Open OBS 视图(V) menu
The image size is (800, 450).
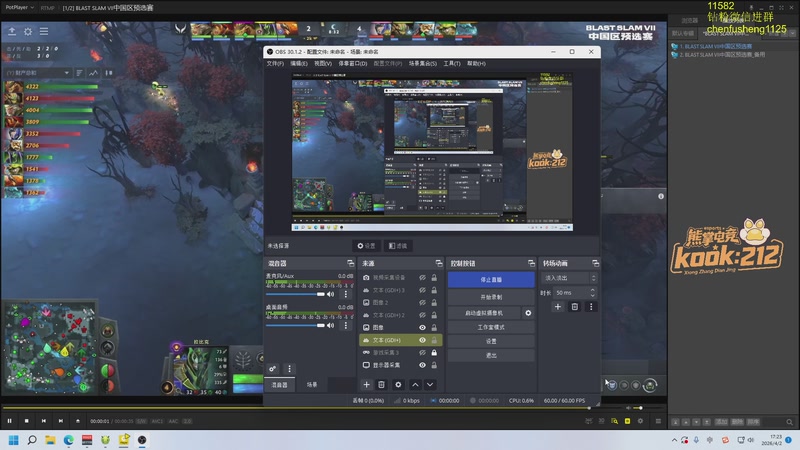click(323, 63)
